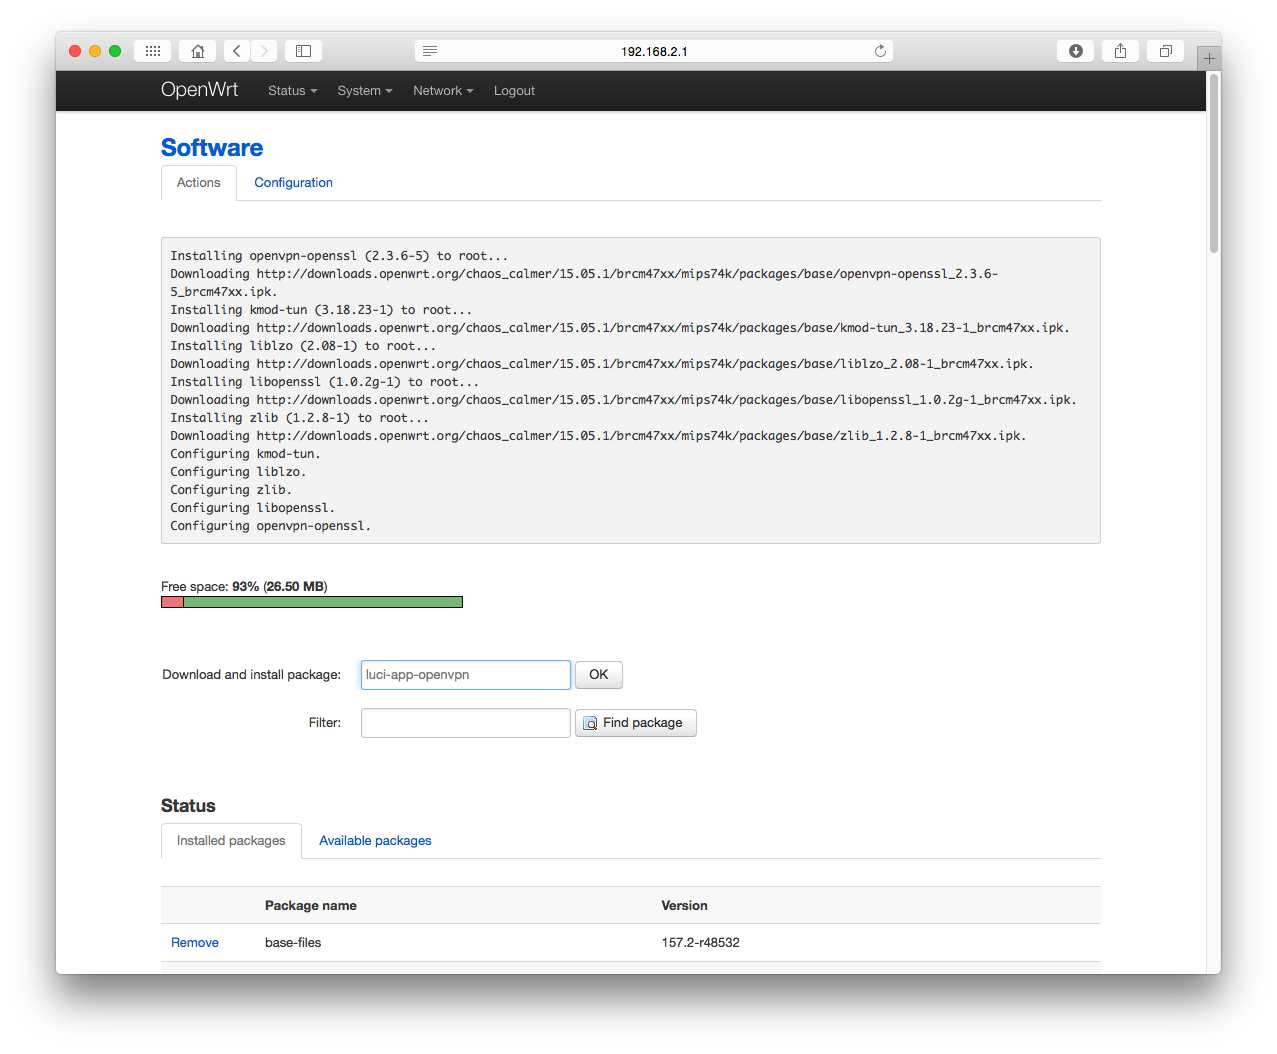1277x1054 pixels.
Task: Focus the Filter text field
Action: coord(466,723)
